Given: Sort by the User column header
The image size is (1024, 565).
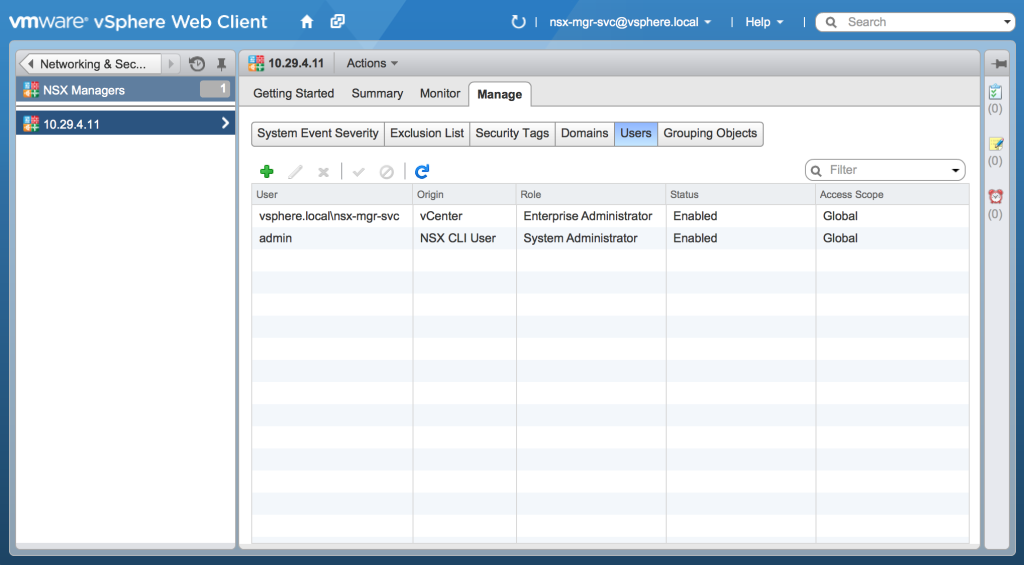Looking at the screenshot, I should (332, 195).
